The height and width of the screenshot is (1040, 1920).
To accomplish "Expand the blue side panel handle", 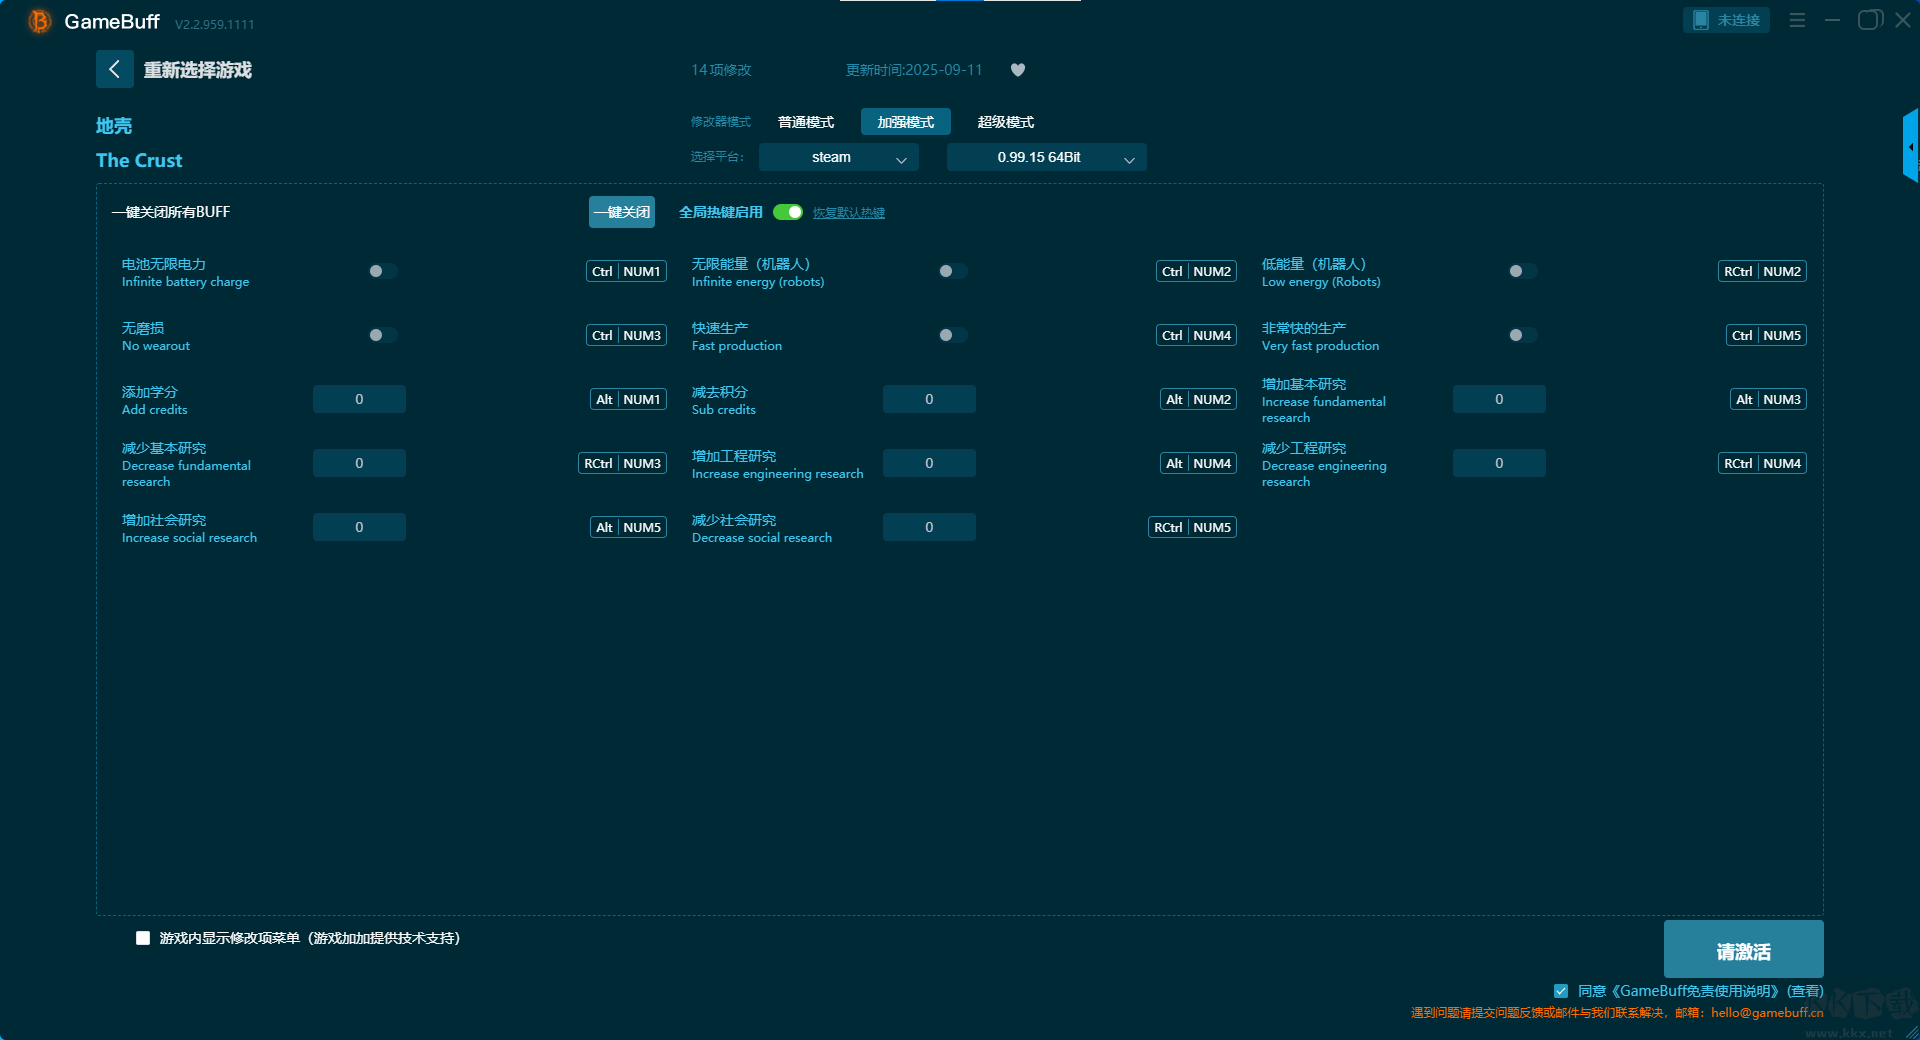I will coord(1910,146).
